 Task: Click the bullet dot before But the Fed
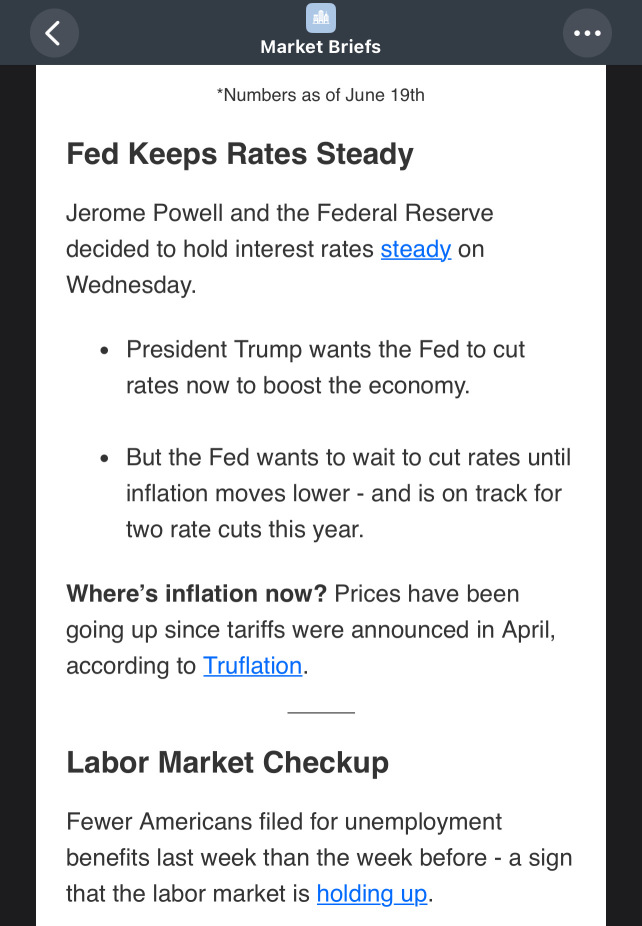[x=105, y=459]
